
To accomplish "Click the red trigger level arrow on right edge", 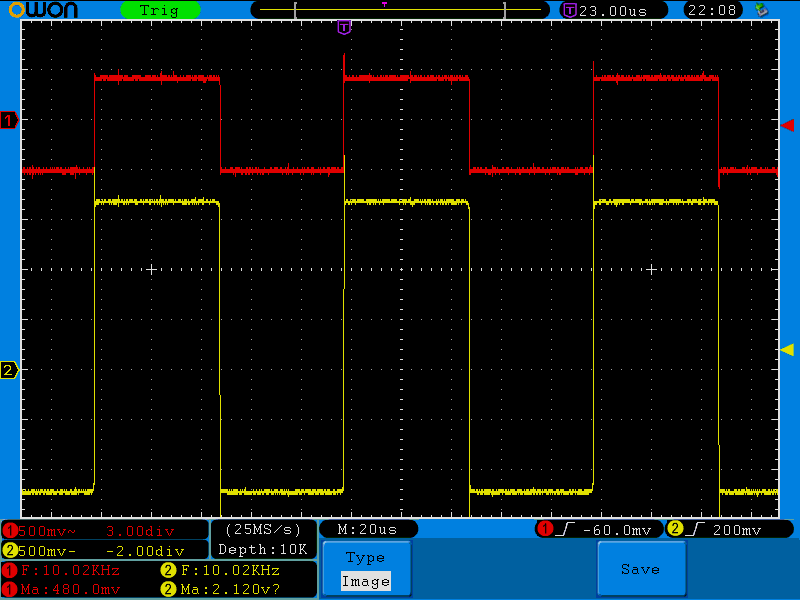I will pos(787,125).
